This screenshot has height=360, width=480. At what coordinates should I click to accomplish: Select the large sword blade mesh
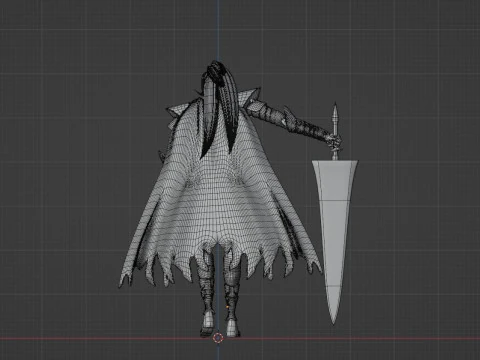334,240
